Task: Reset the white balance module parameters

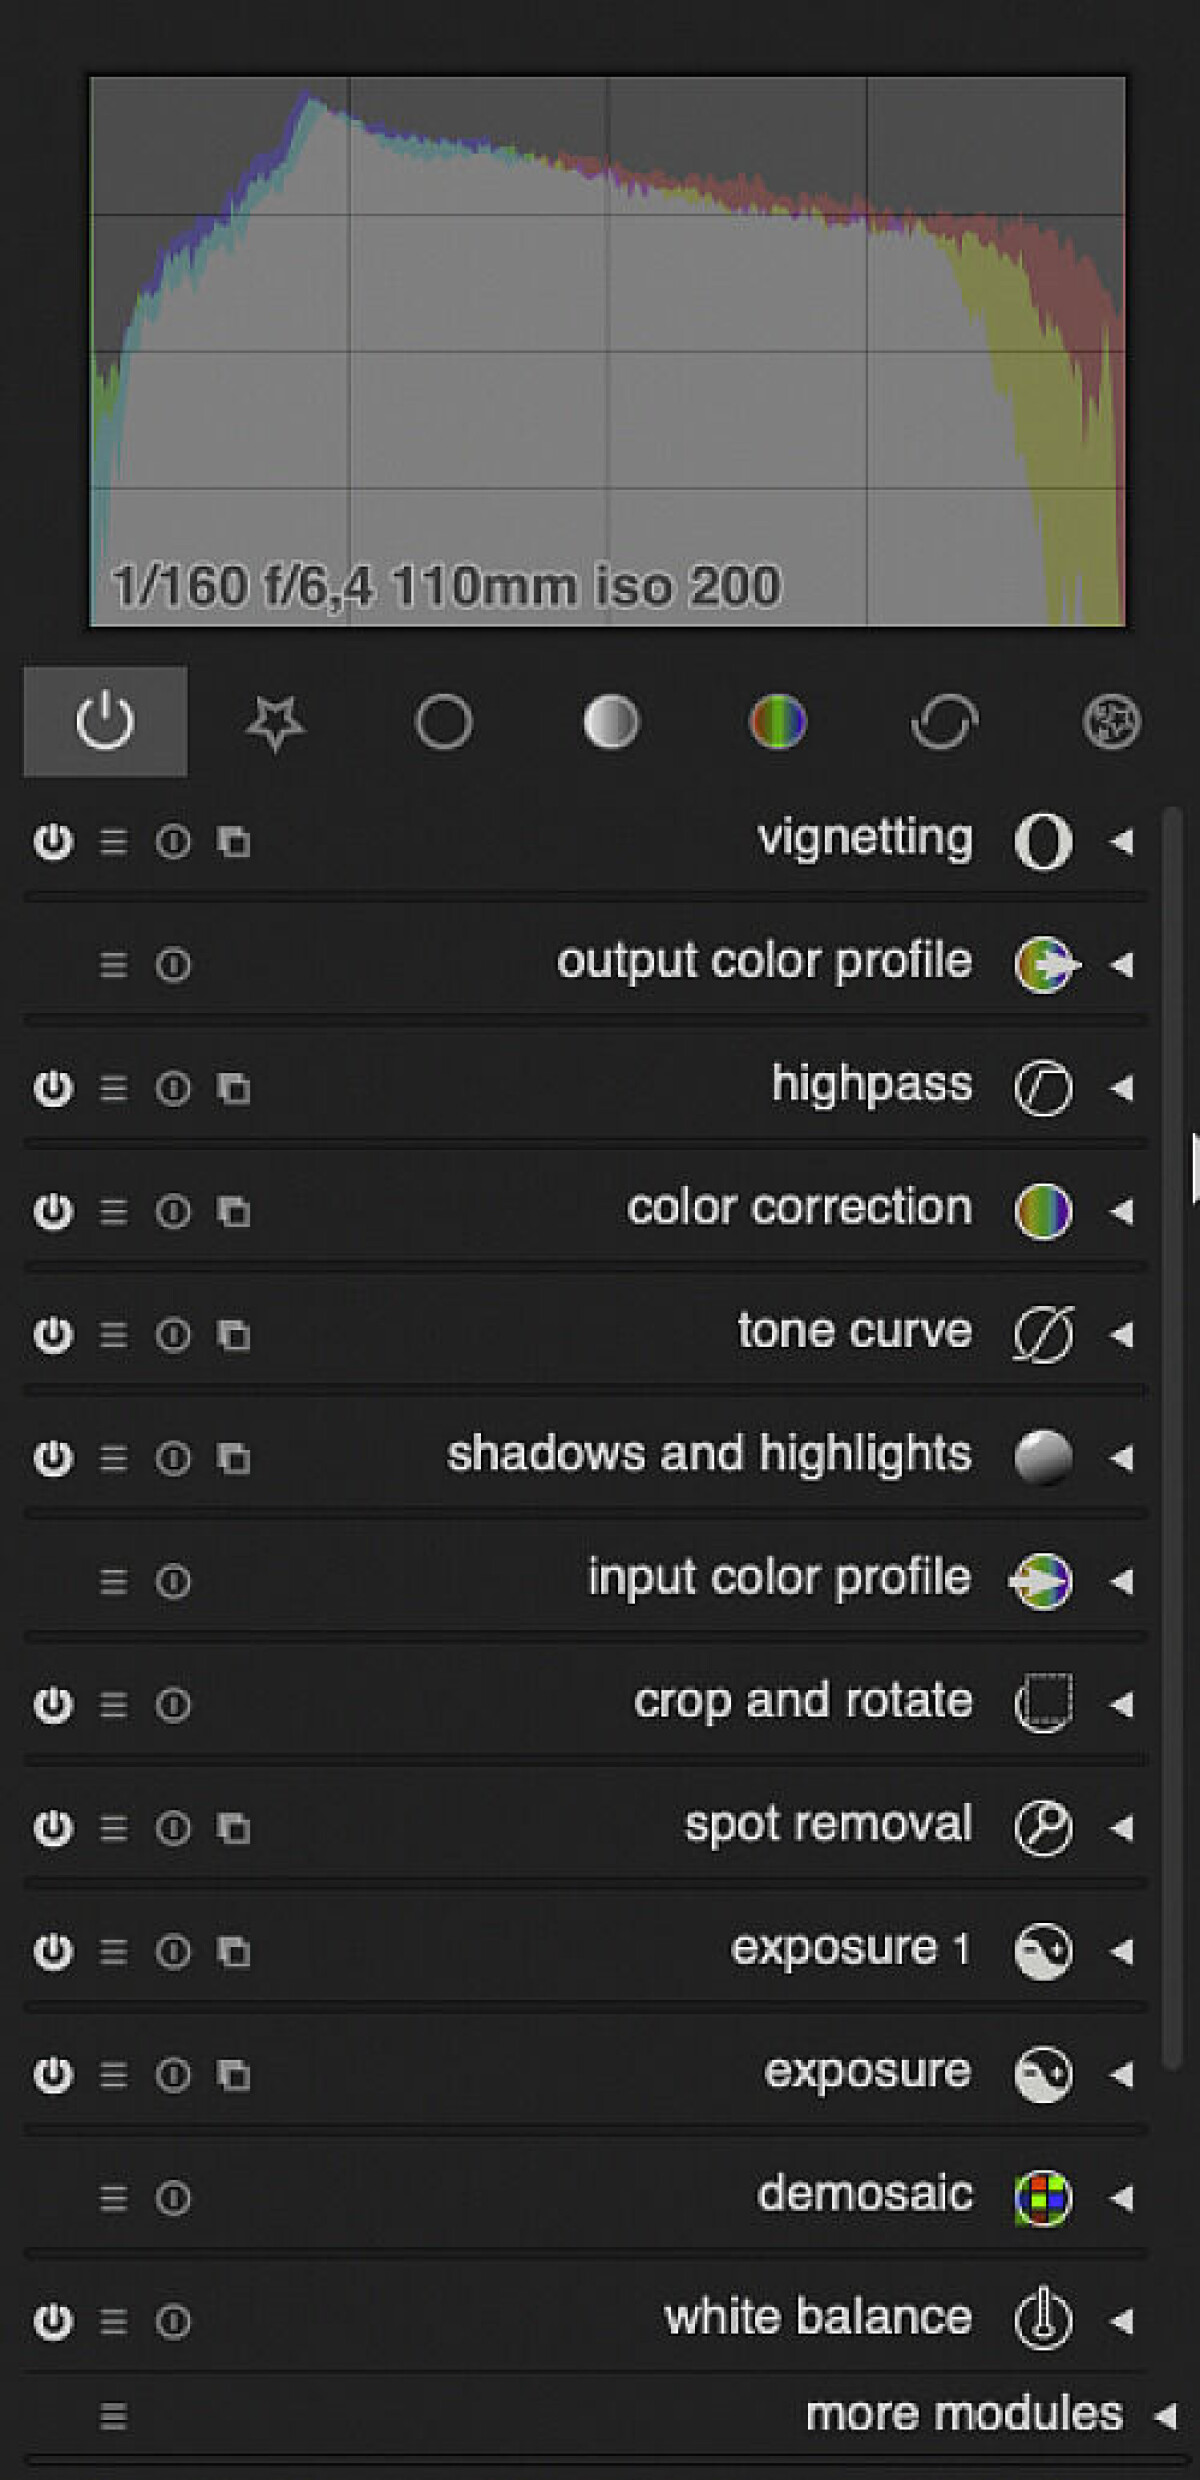Action: [x=173, y=2321]
